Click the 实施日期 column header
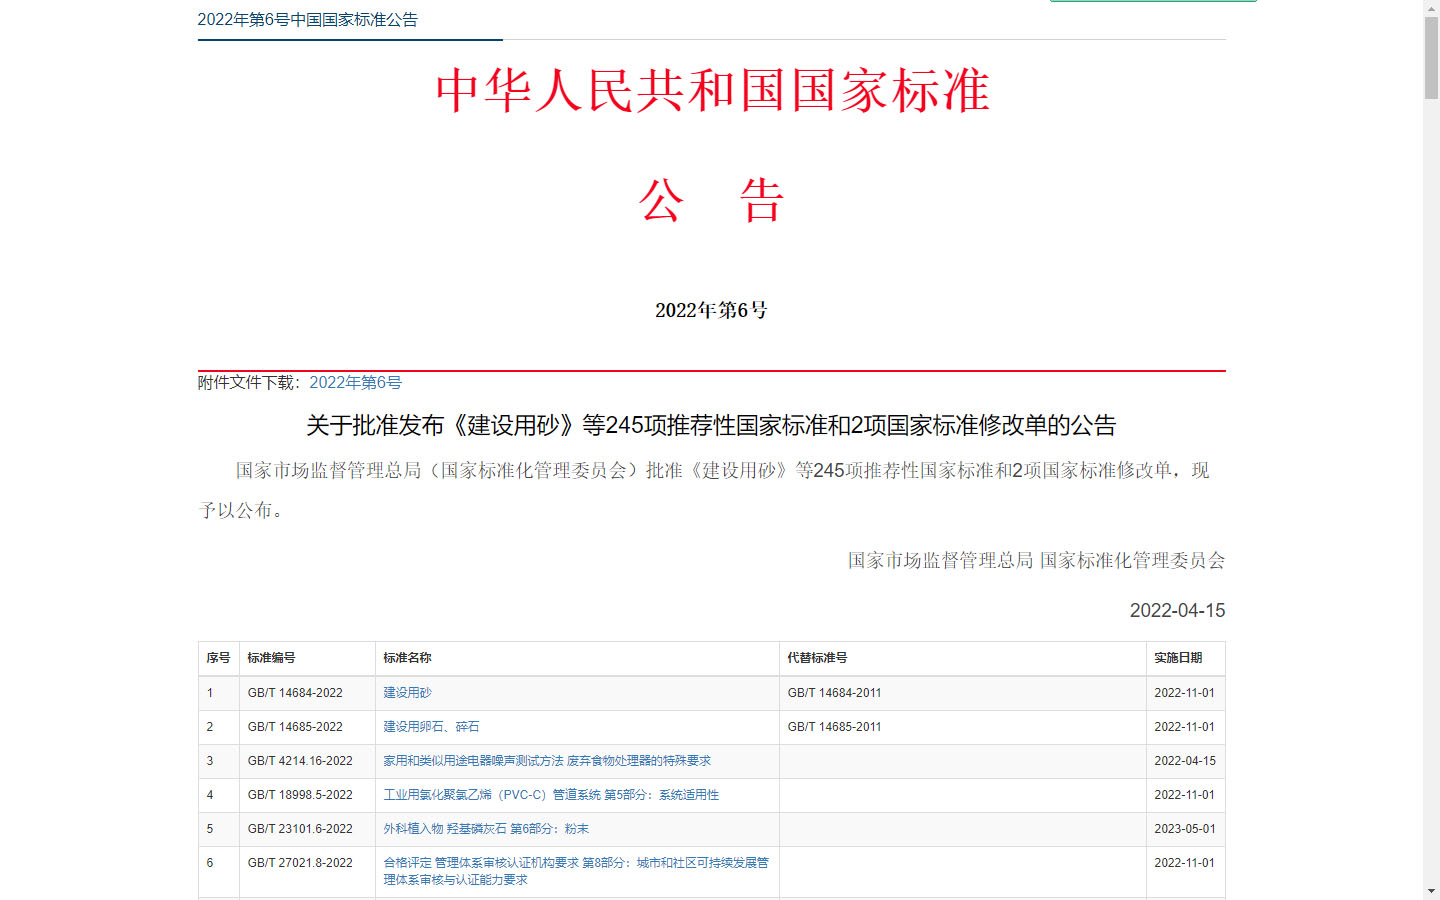This screenshot has width=1440, height=900. (1178, 658)
